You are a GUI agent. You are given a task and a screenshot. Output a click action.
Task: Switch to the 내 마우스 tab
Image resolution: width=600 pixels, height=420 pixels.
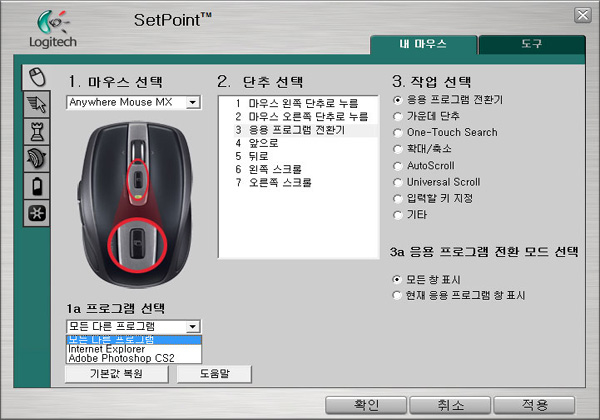point(423,44)
